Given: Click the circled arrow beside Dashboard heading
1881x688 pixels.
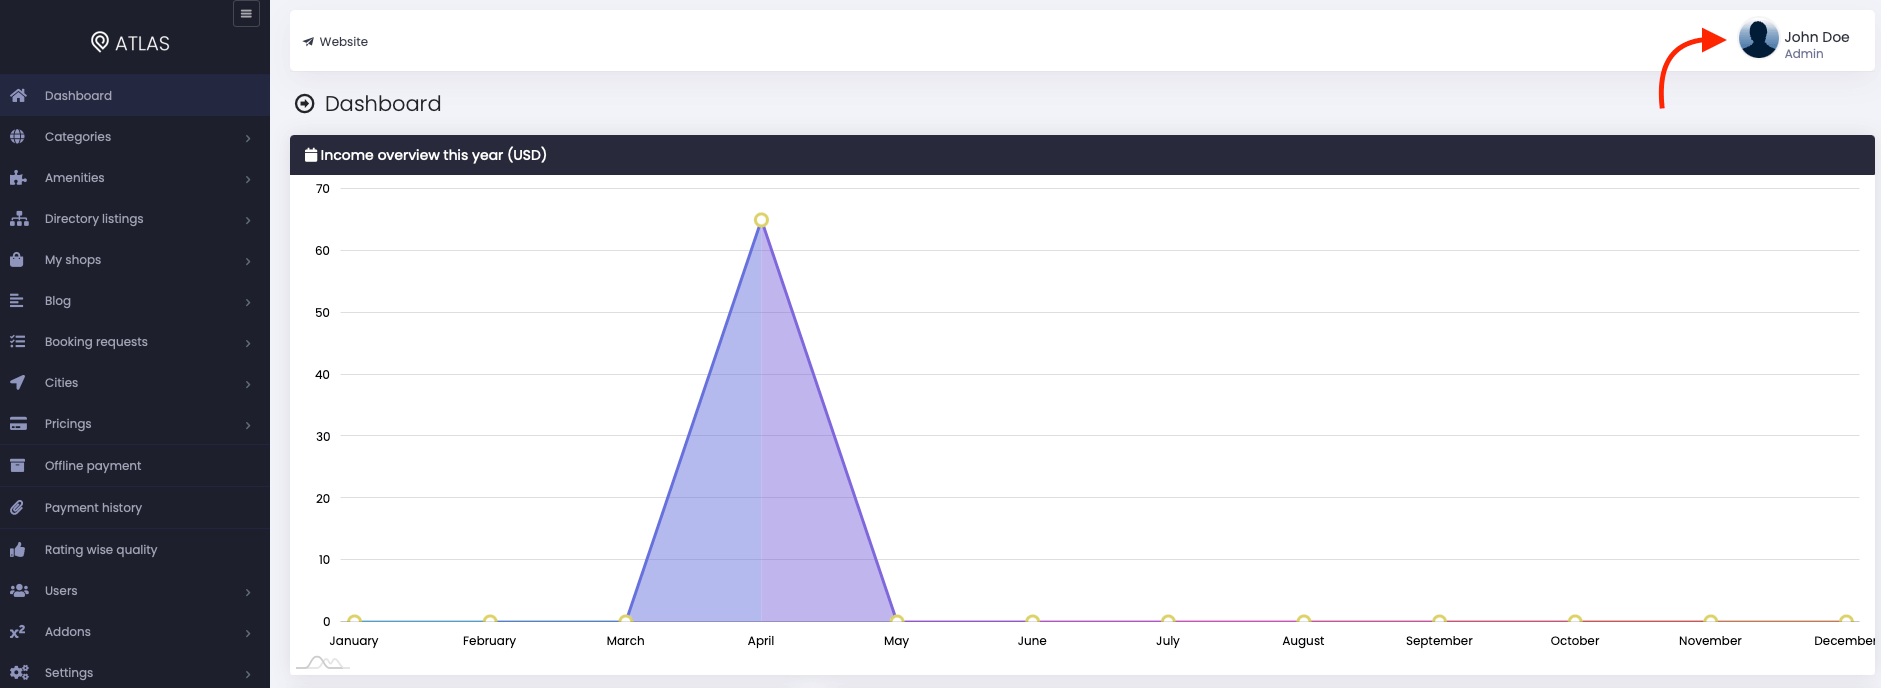Looking at the screenshot, I should click(x=305, y=104).
